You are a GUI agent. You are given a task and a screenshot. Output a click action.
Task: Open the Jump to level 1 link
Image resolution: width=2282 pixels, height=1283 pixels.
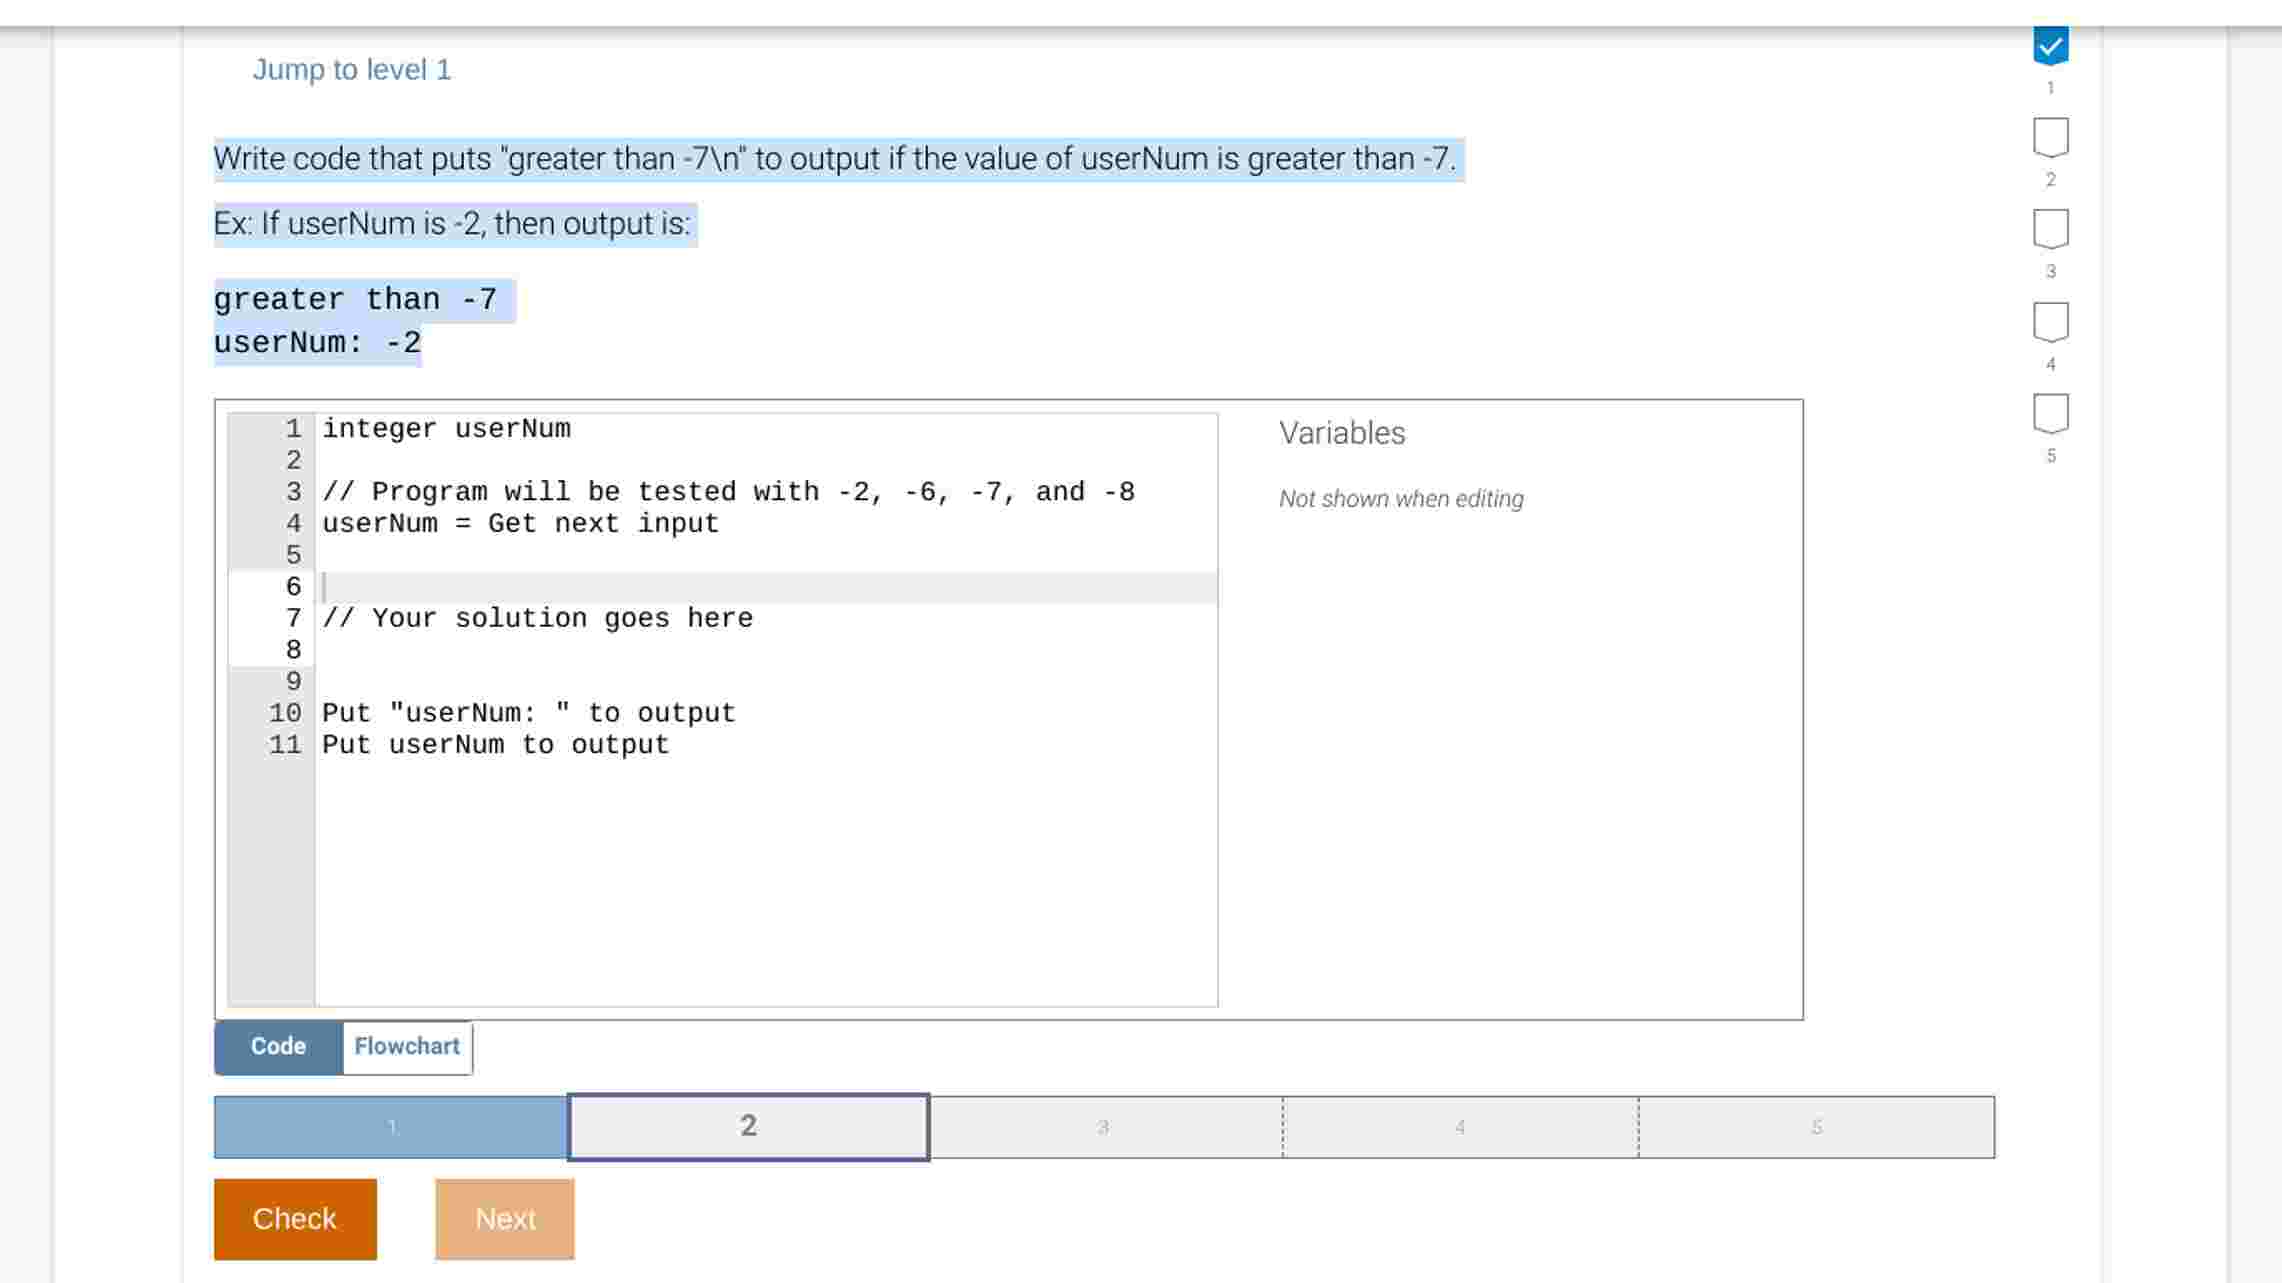351,69
